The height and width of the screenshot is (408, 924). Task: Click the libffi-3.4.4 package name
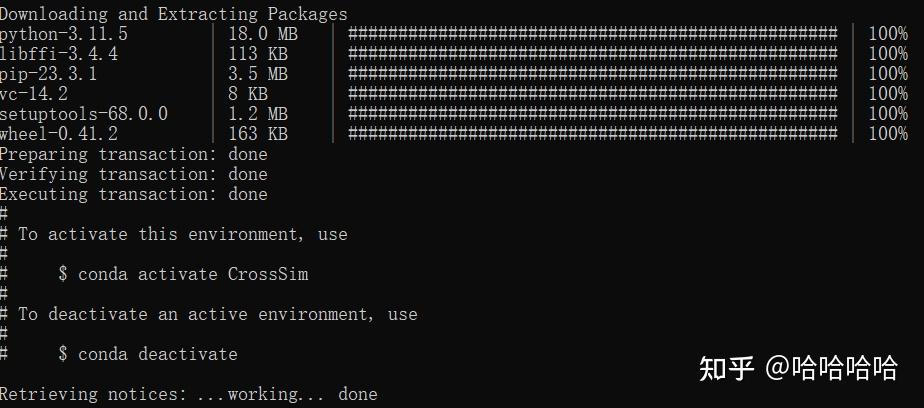pos(59,54)
